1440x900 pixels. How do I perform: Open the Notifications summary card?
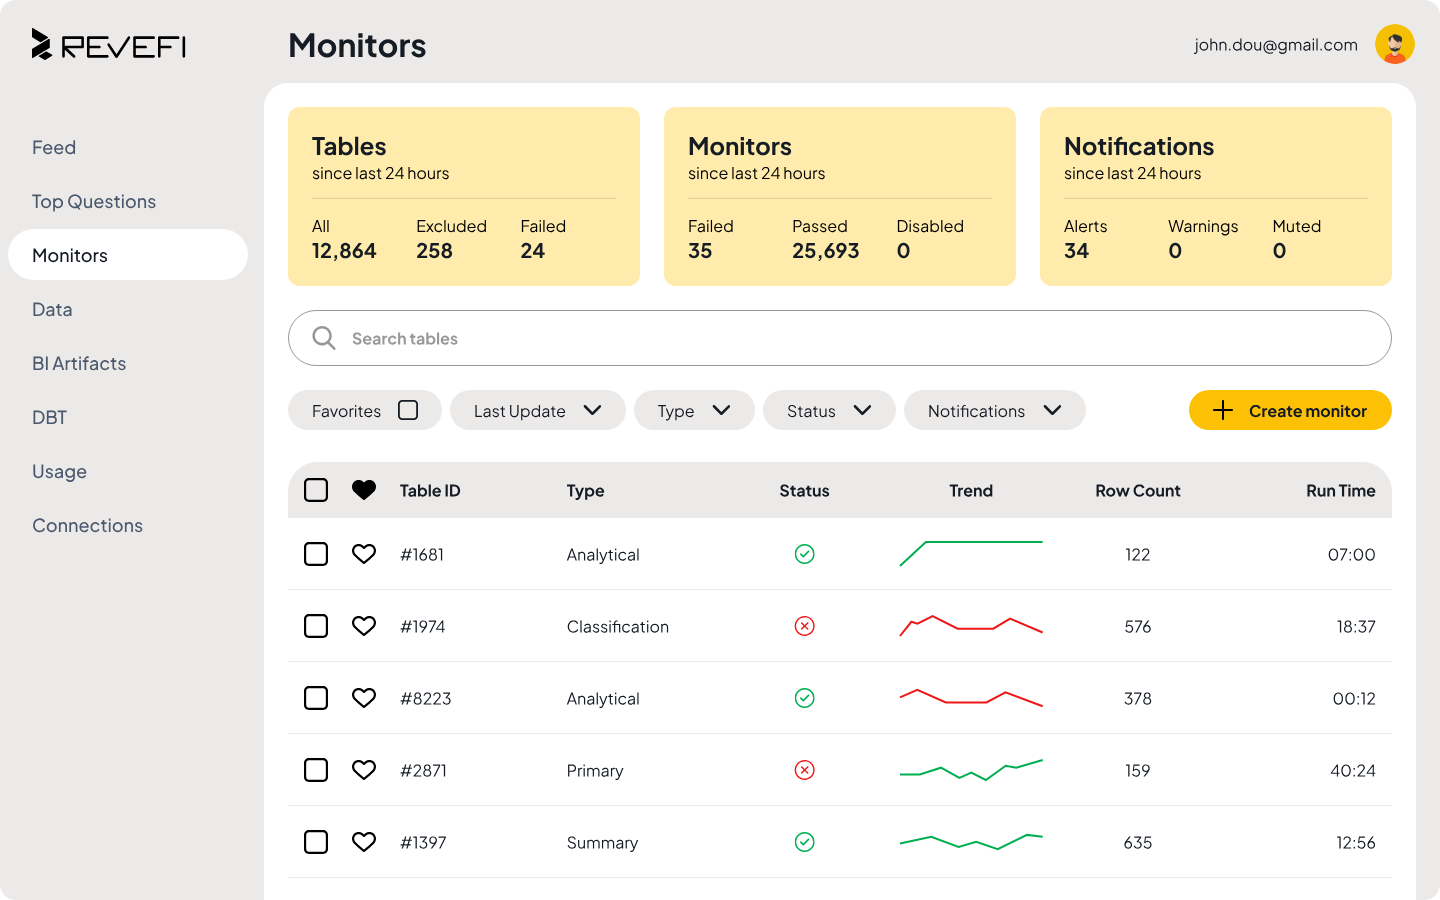(x=1216, y=196)
